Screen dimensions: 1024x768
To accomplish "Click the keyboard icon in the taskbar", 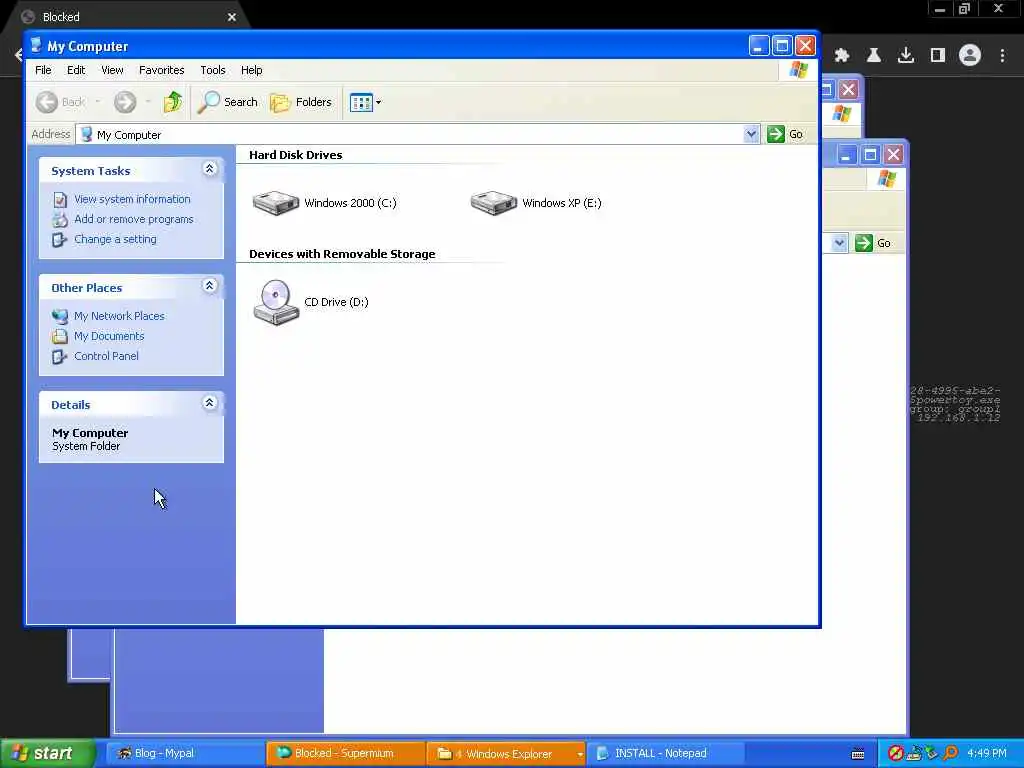I will (x=858, y=754).
